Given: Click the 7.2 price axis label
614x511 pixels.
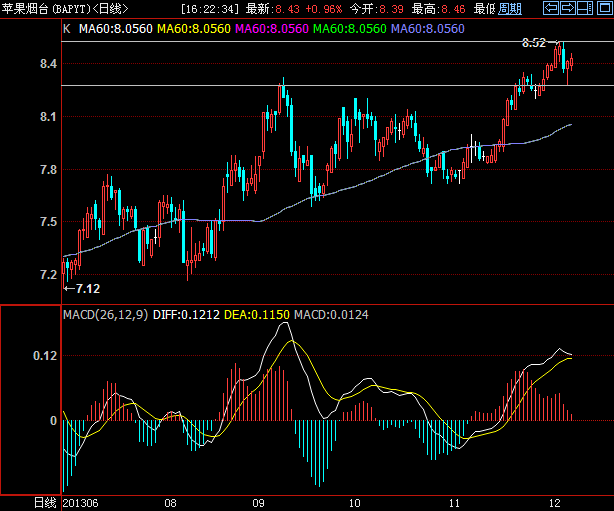Looking at the screenshot, I should [x=49, y=275].
